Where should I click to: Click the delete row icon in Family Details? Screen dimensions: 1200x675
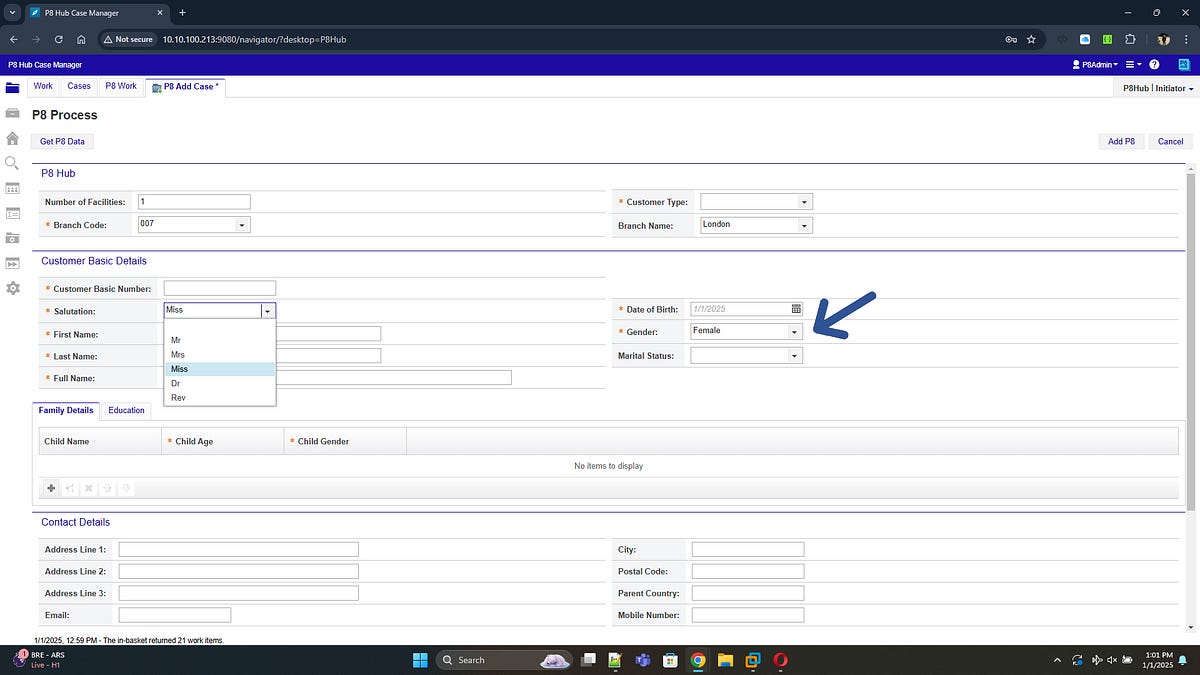(88, 488)
